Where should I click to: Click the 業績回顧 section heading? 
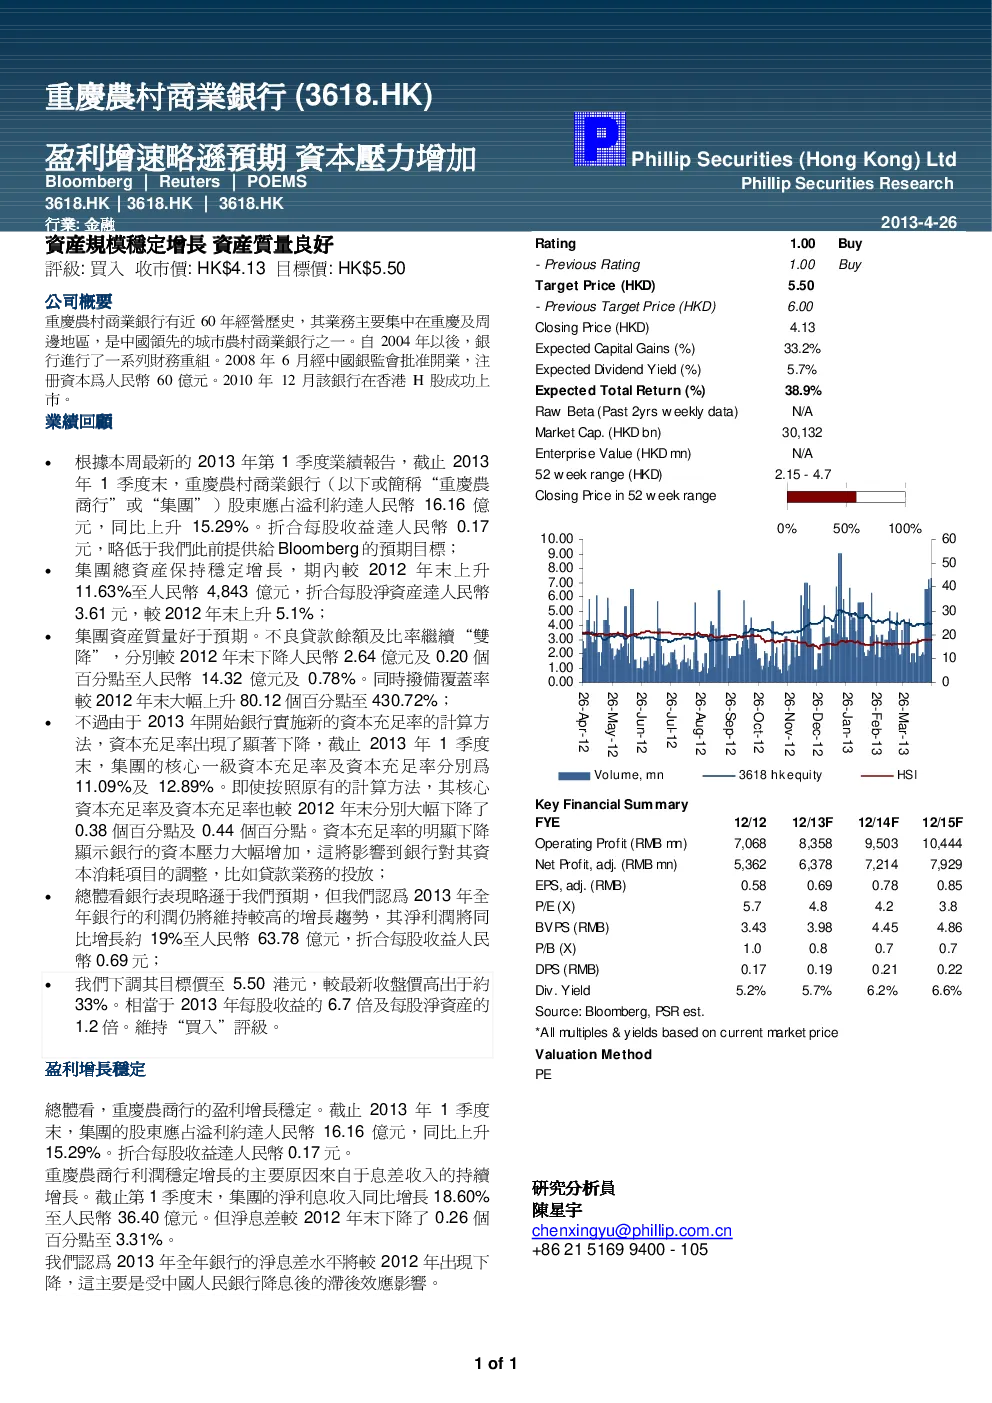point(79,422)
